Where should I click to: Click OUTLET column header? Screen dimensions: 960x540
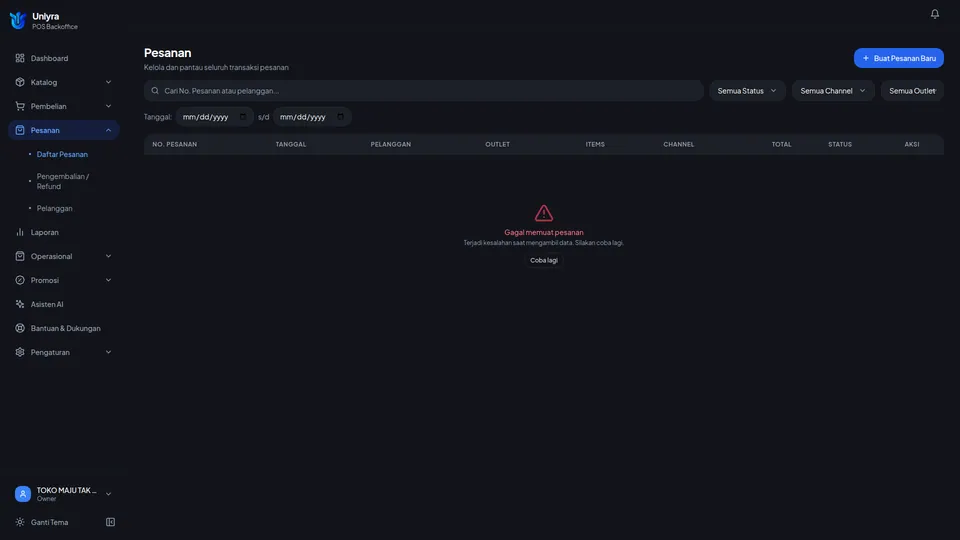pyautogui.click(x=497, y=144)
